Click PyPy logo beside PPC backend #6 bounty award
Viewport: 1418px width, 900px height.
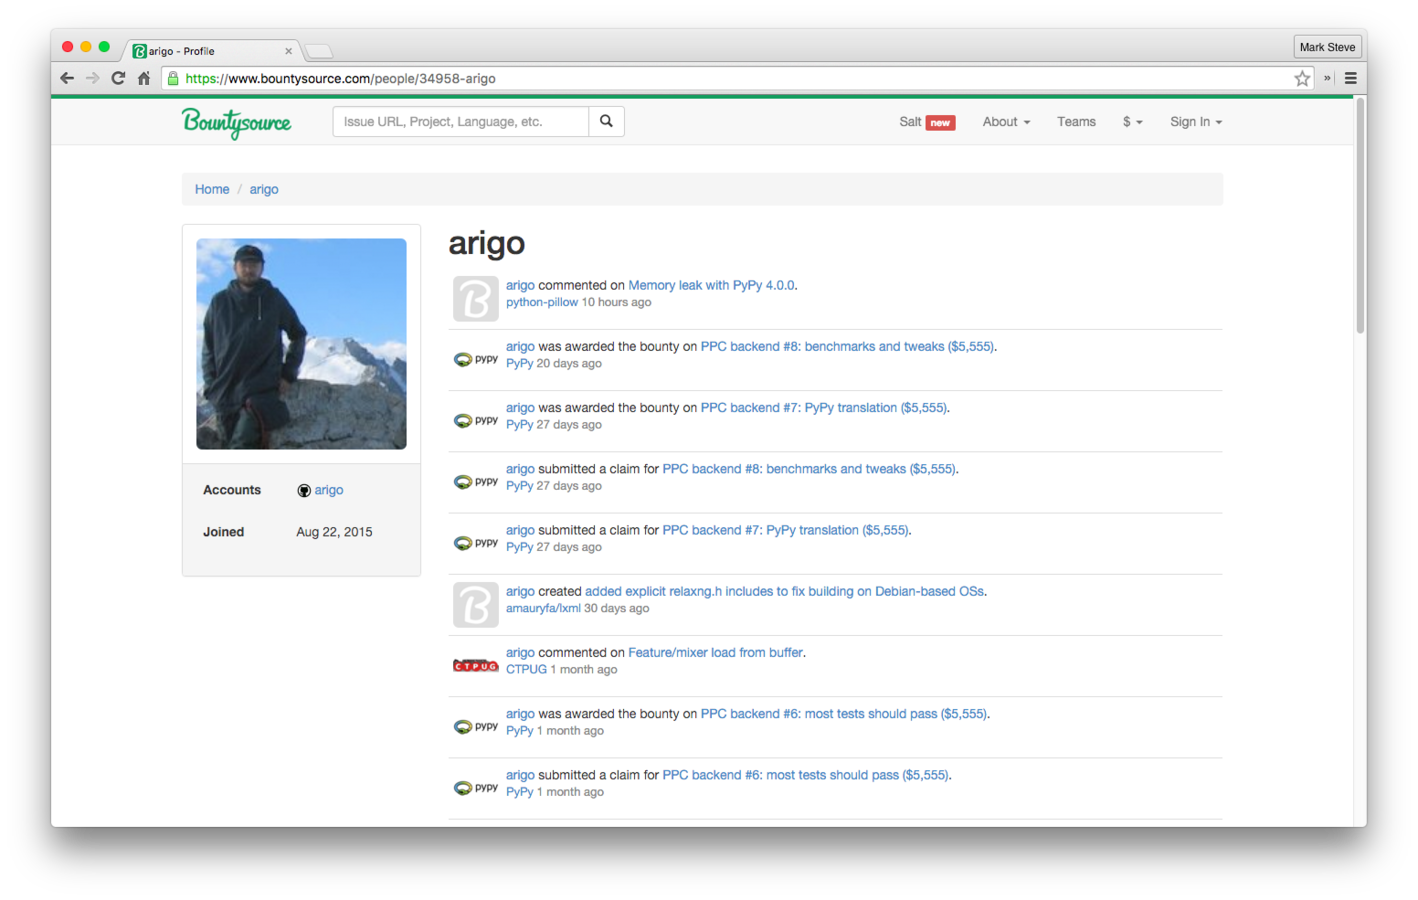(x=475, y=726)
